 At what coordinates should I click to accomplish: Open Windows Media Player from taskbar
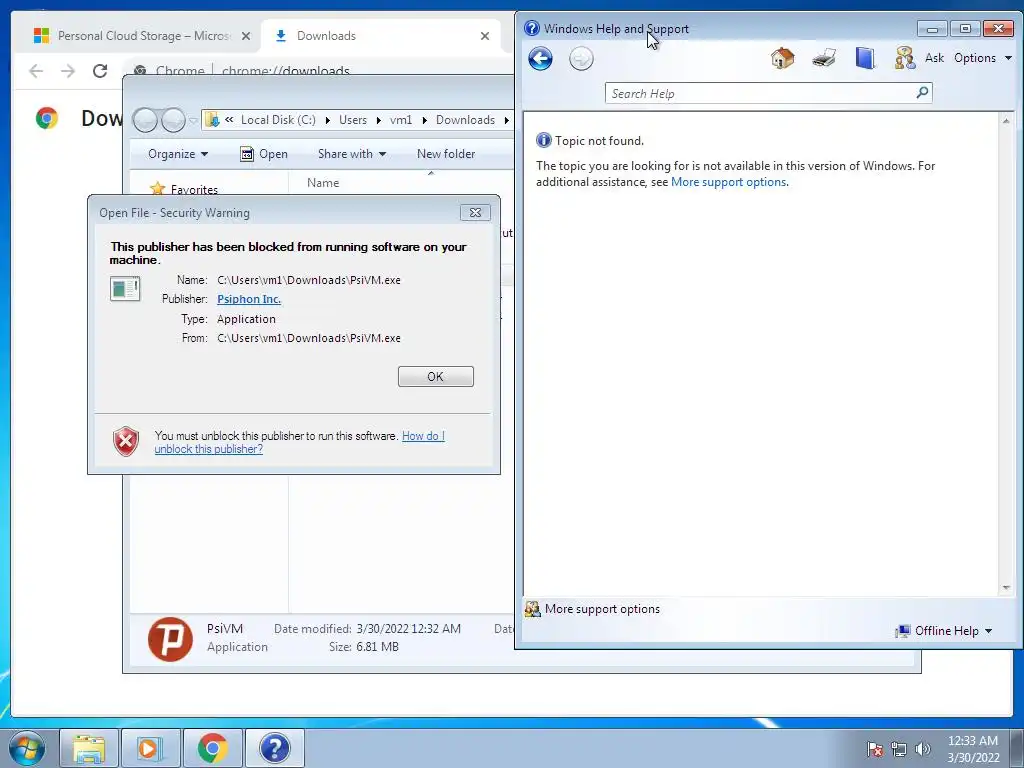pyautogui.click(x=150, y=748)
